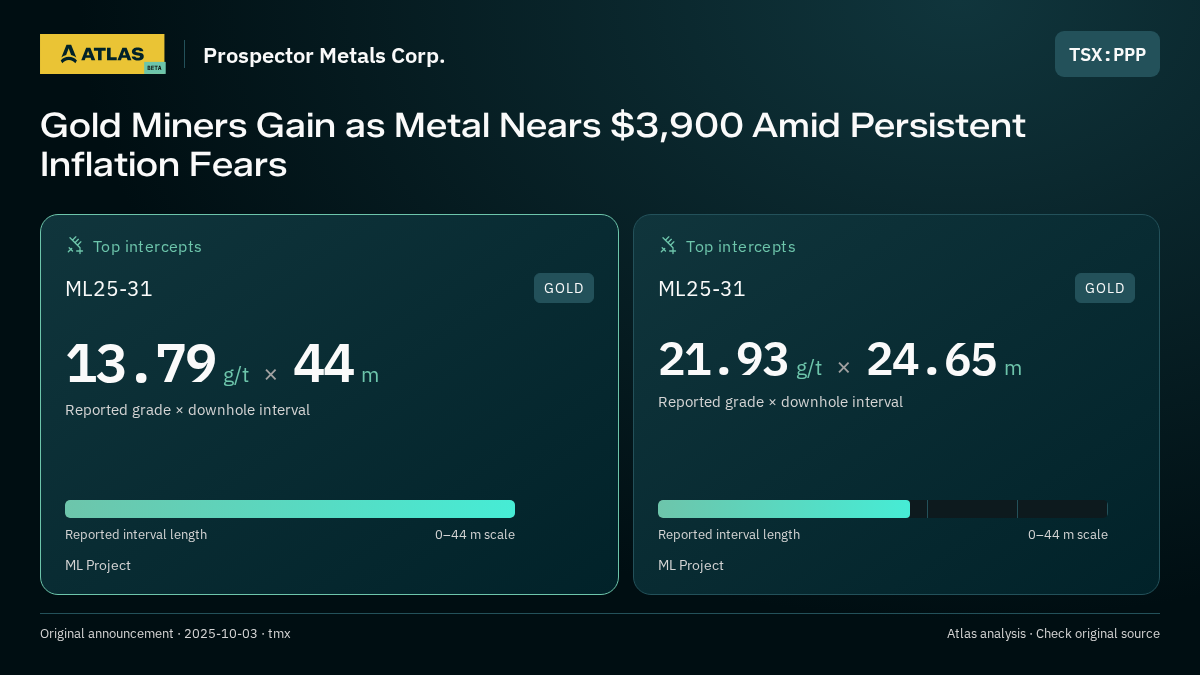Click the gold miners headline text
Image resolution: width=1200 pixels, height=675 pixels.
(x=533, y=145)
